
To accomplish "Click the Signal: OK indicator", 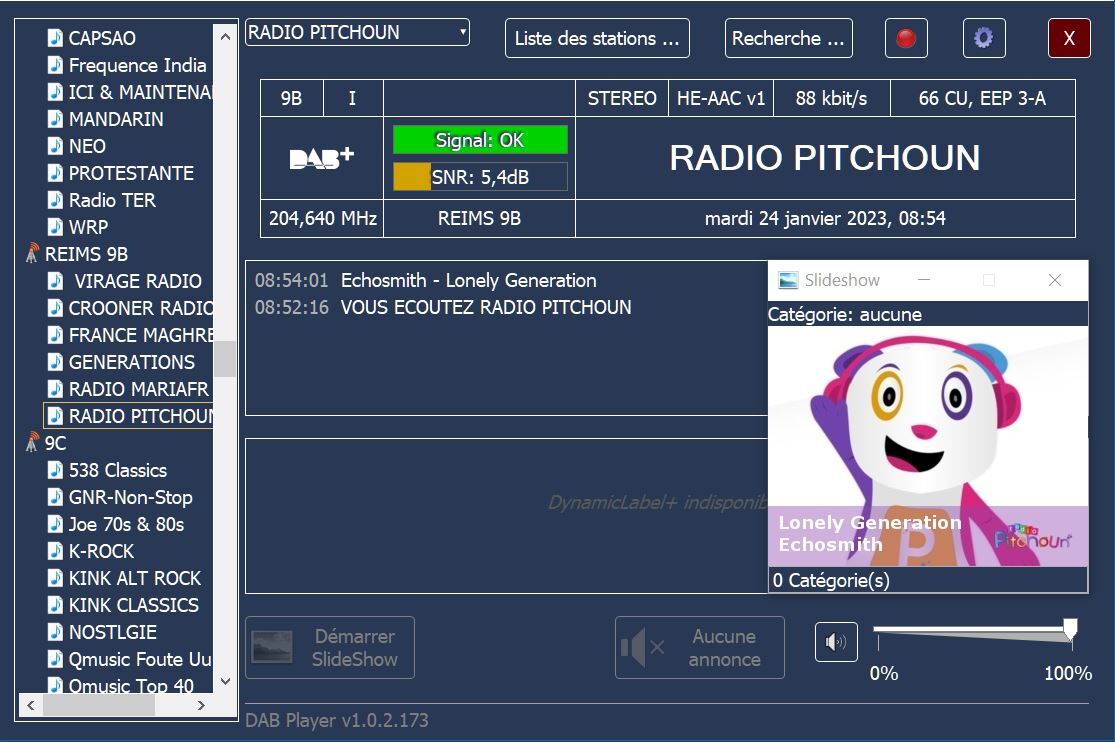I will 480,140.
